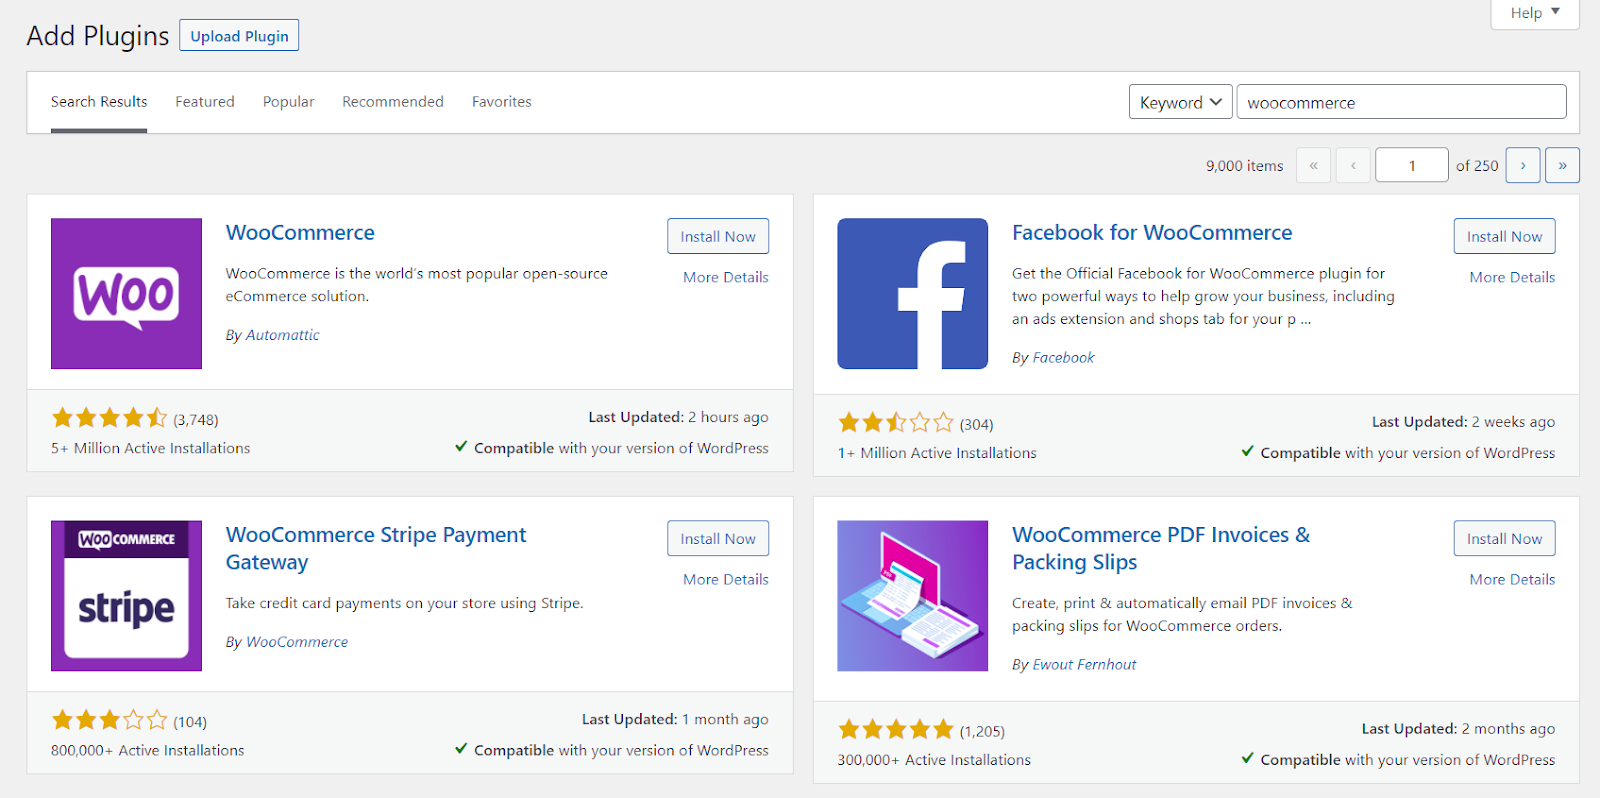Switch to the Recommended tab
This screenshot has width=1600, height=798.
pos(393,101)
